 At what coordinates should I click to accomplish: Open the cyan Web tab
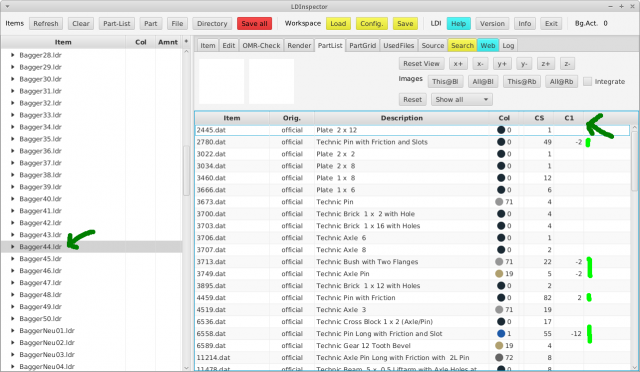click(488, 45)
